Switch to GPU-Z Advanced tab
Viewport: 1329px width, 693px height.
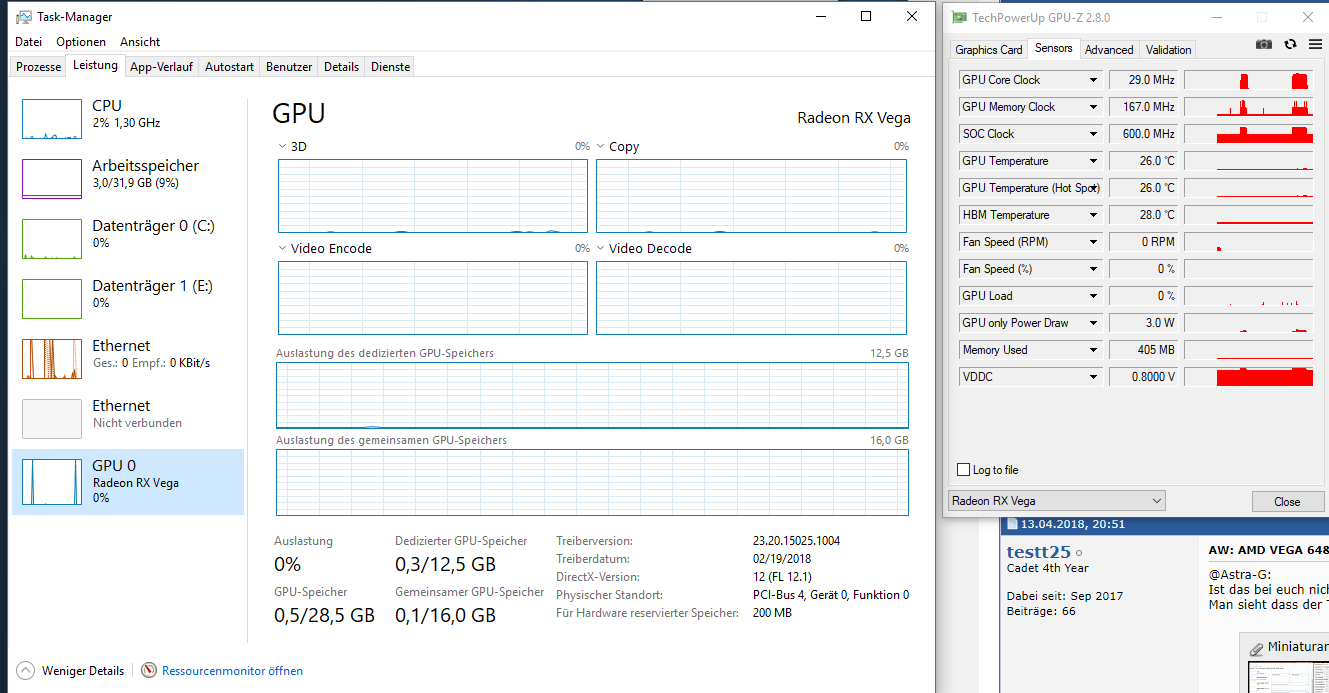(1109, 50)
